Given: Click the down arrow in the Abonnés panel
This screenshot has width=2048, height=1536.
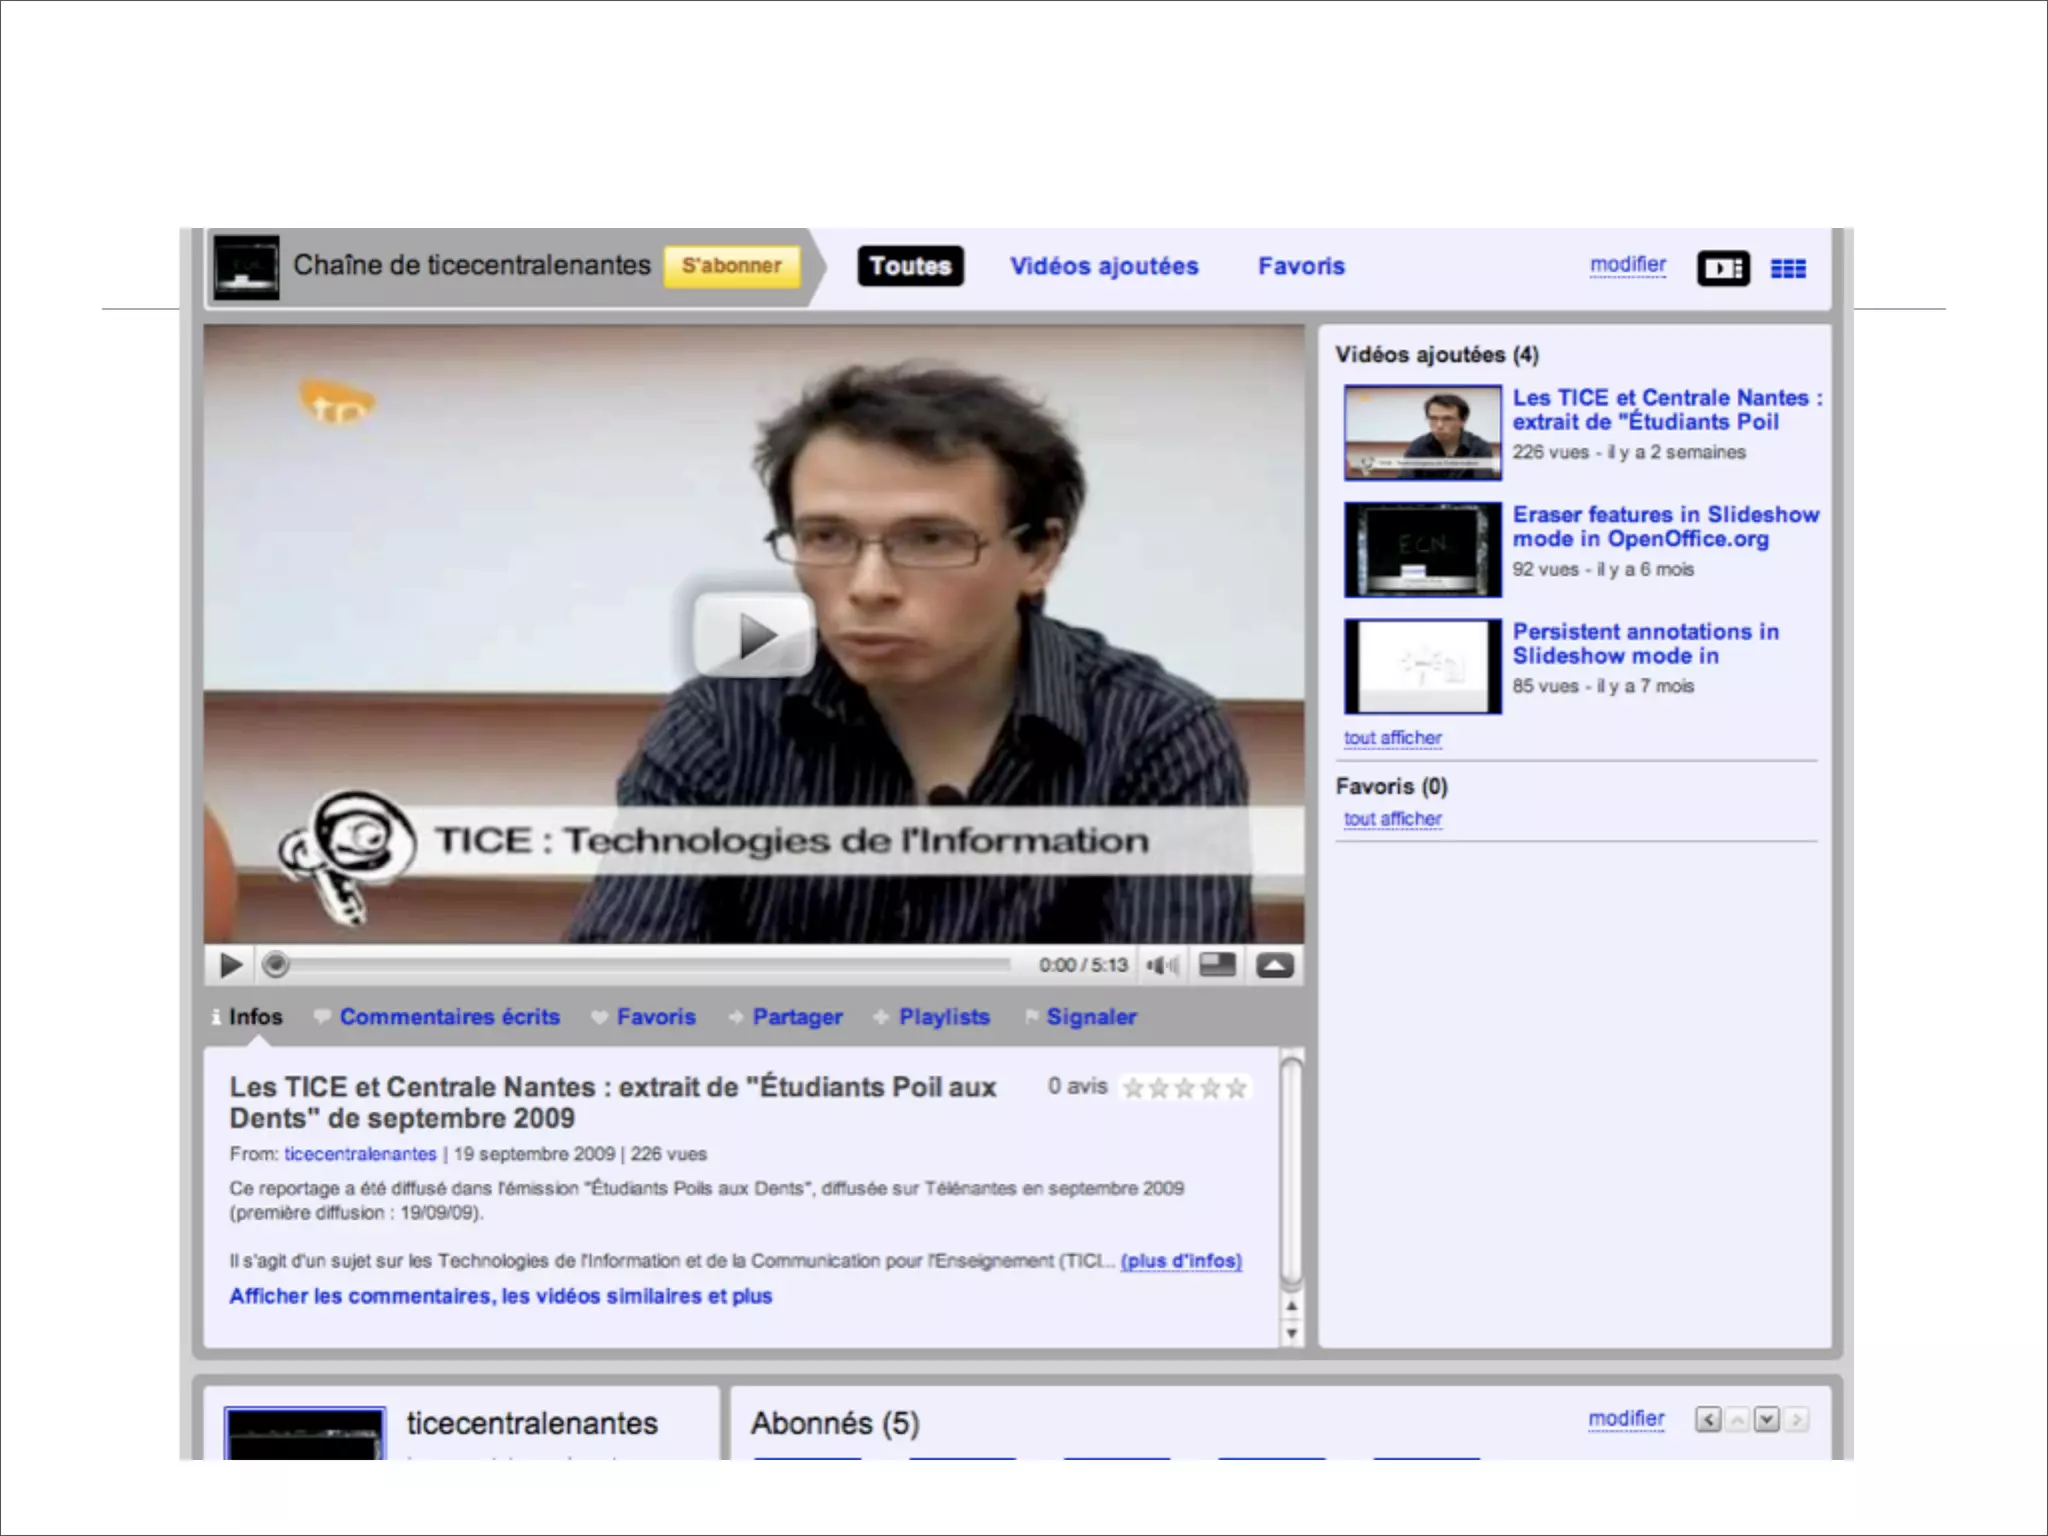Looking at the screenshot, I should tap(1766, 1419).
